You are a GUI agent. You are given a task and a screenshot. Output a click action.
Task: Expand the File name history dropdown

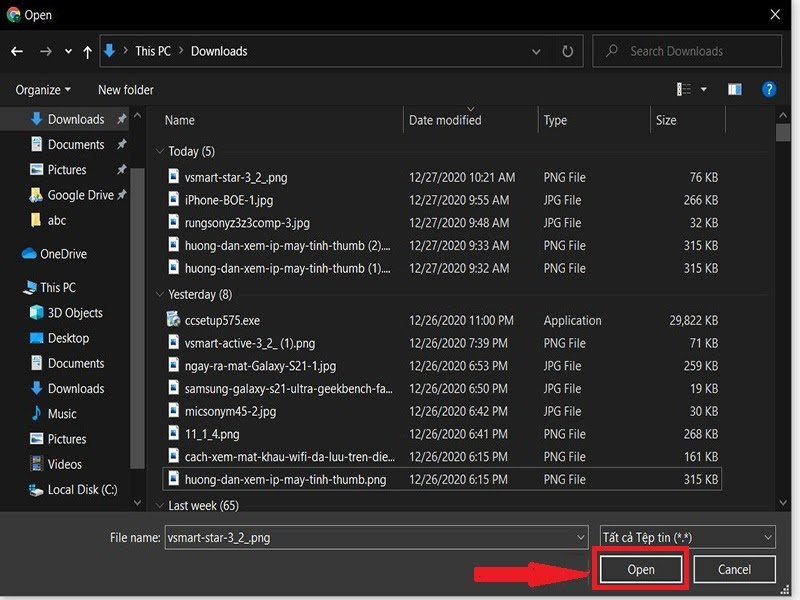point(581,538)
